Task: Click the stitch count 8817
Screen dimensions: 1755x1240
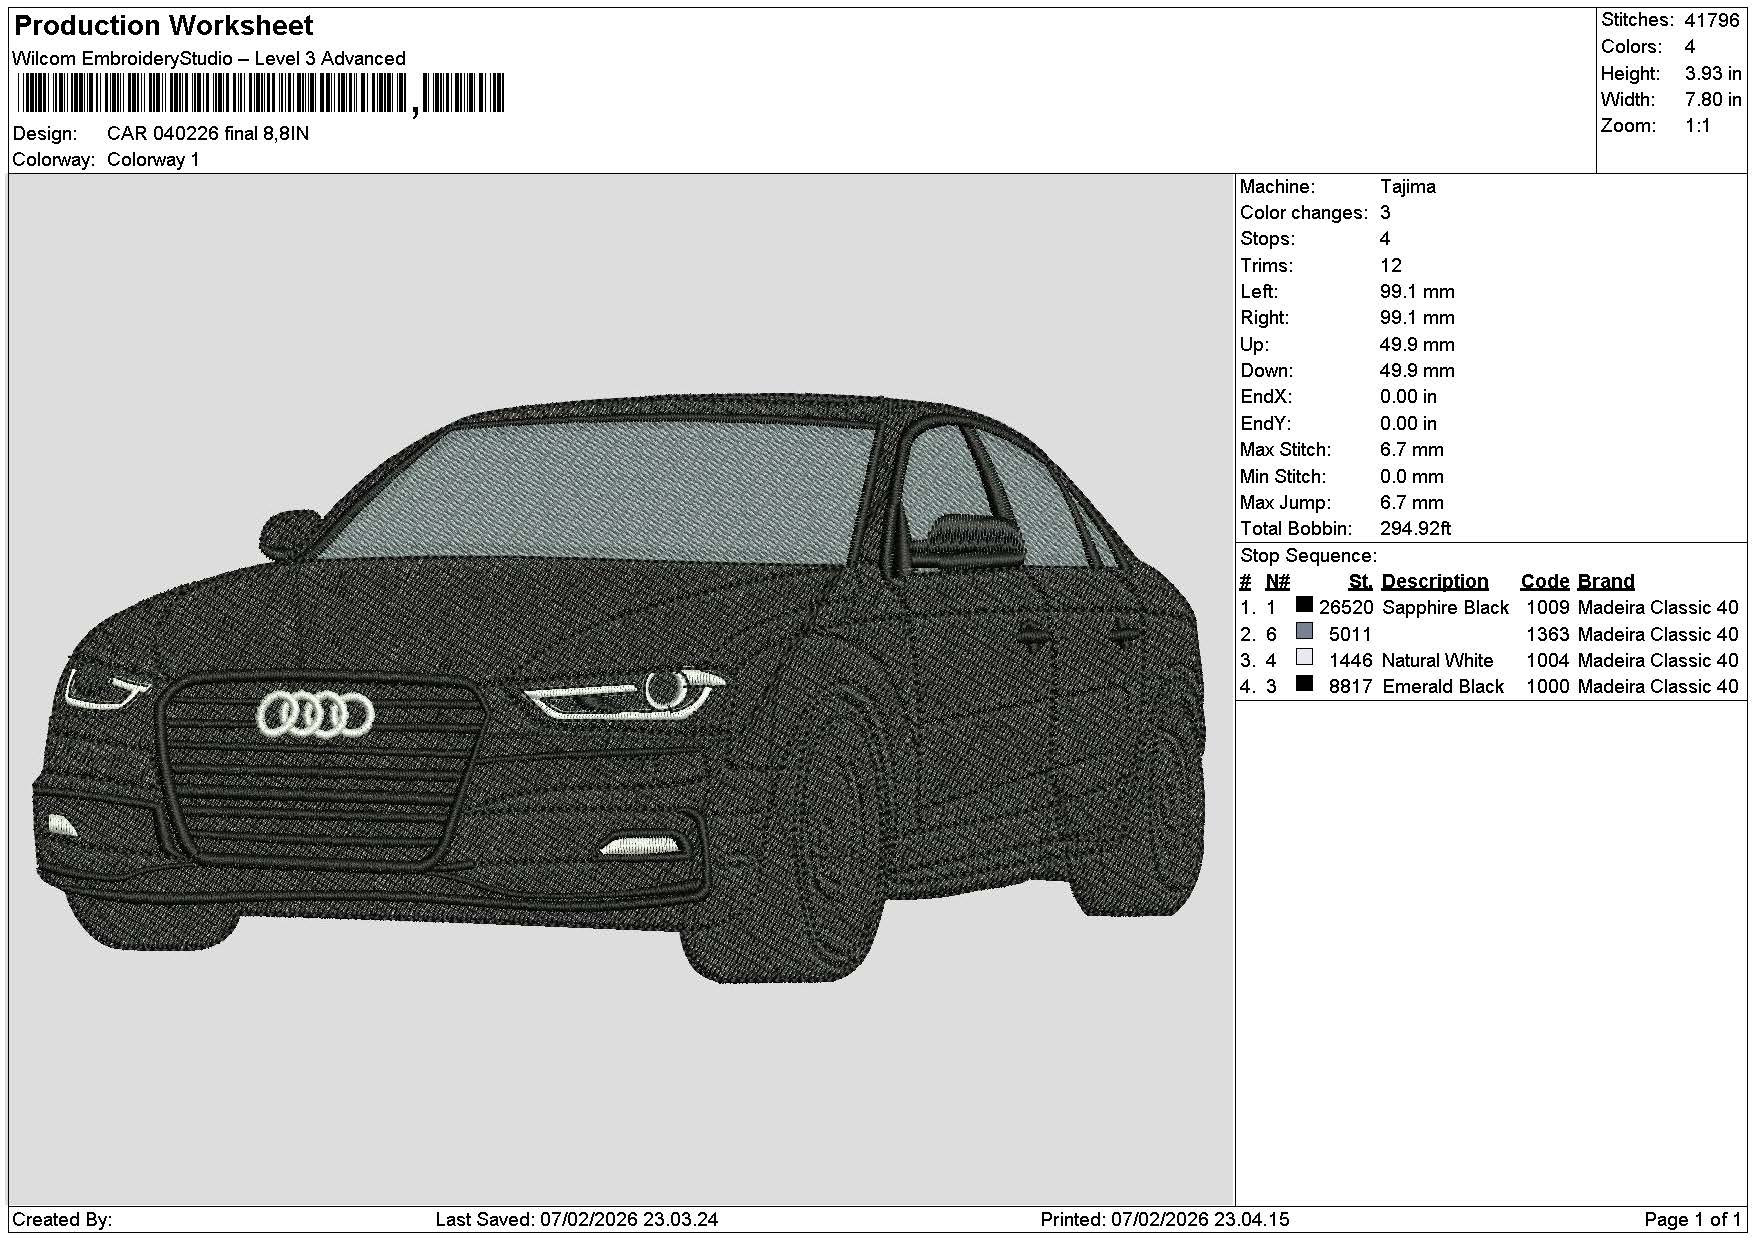Action: [x=1351, y=687]
